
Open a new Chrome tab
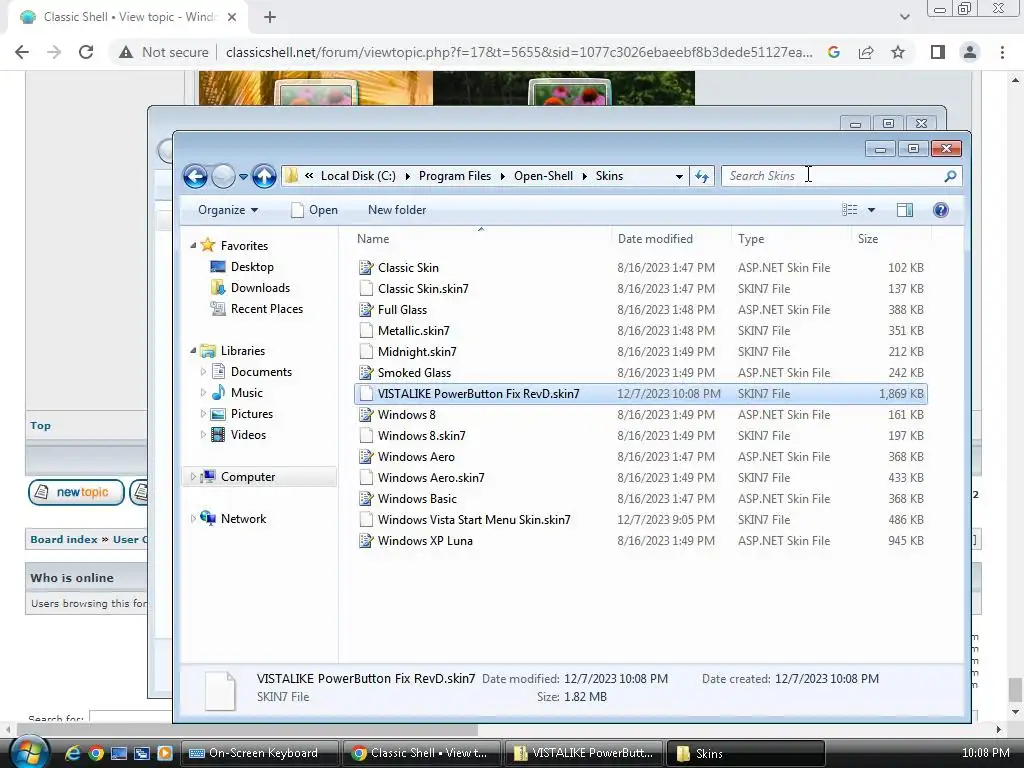270,18
